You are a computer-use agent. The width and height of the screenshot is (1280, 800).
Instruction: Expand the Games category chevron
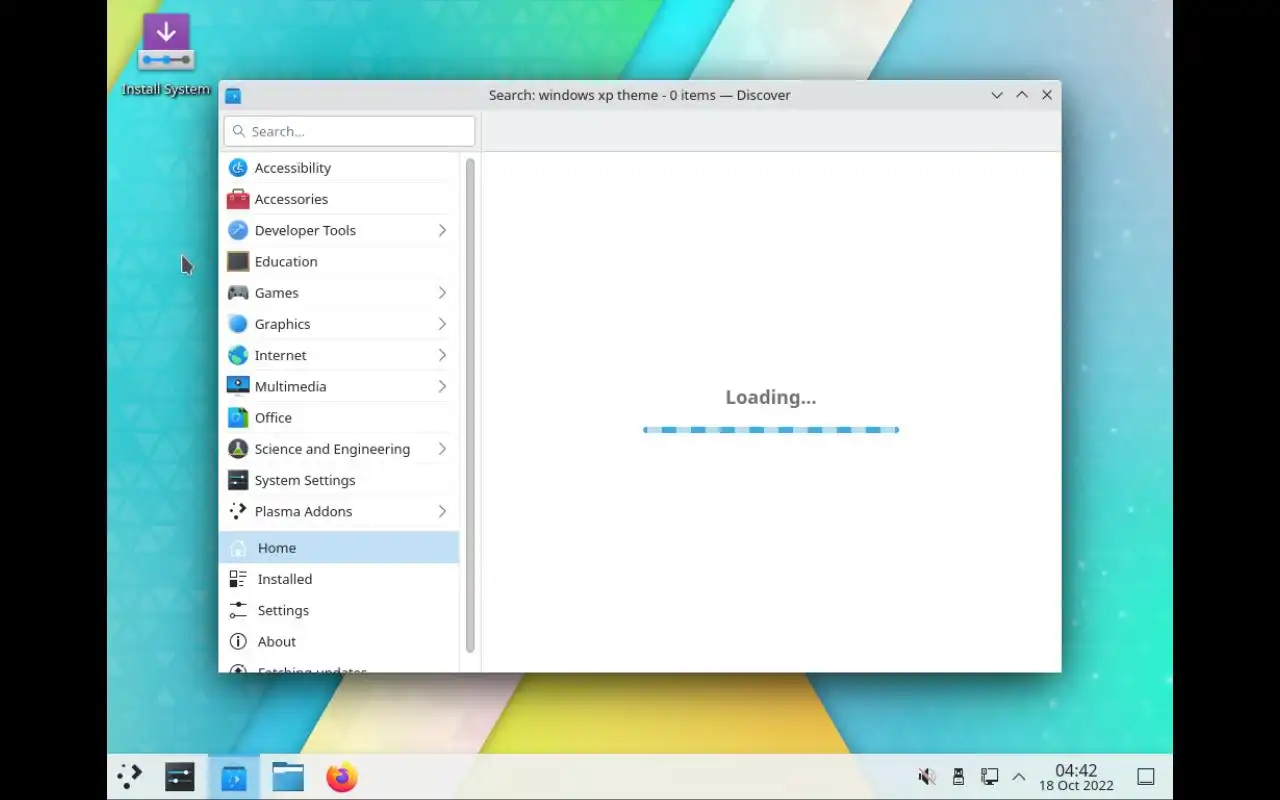[x=442, y=293]
